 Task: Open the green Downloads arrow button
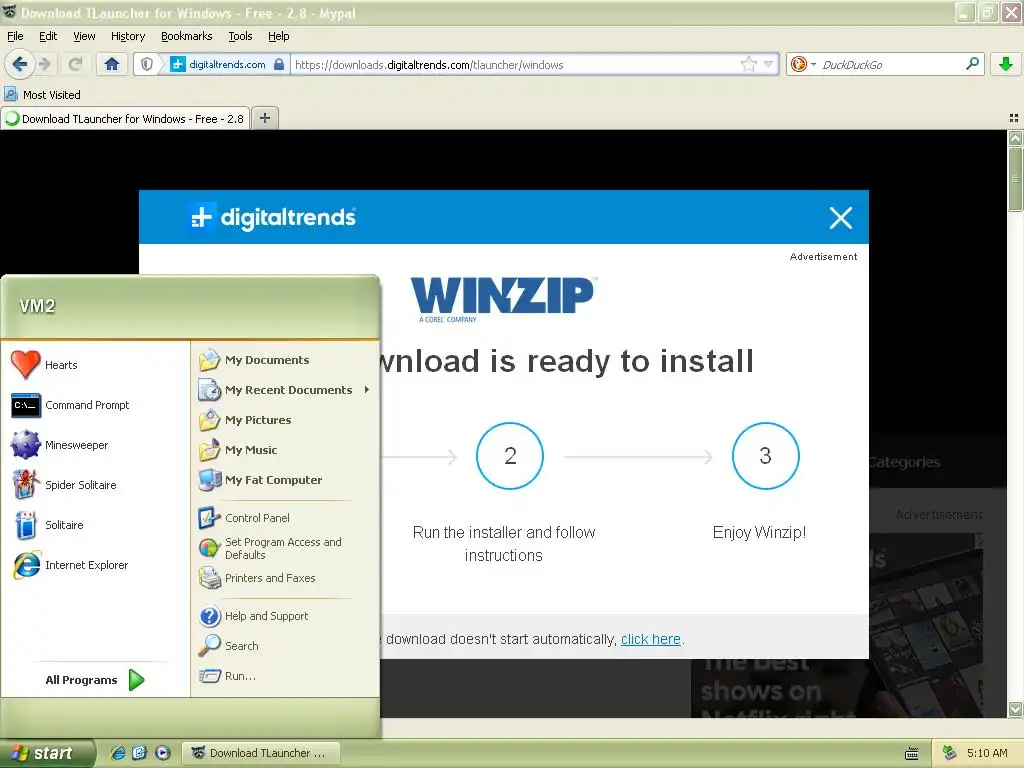(x=1006, y=64)
